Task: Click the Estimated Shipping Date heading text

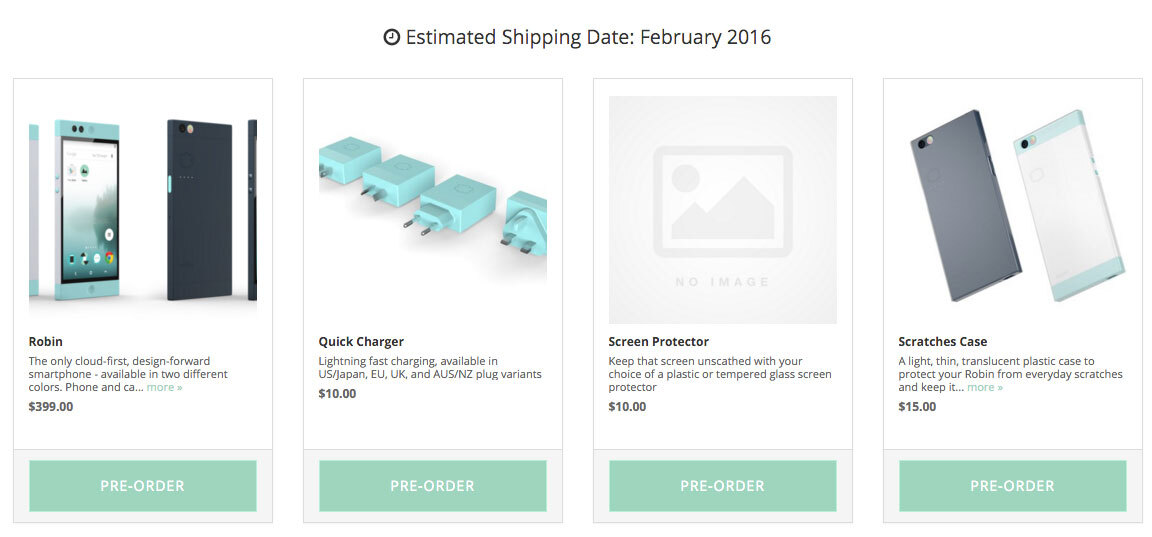Action: [x=588, y=38]
